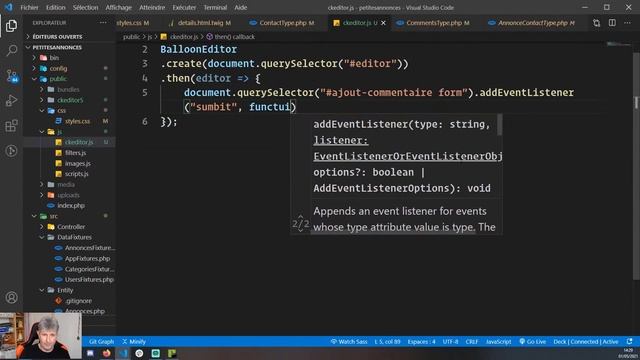Click Git Graph in the status bar
Screen dimensions: 640x360
coord(101,341)
